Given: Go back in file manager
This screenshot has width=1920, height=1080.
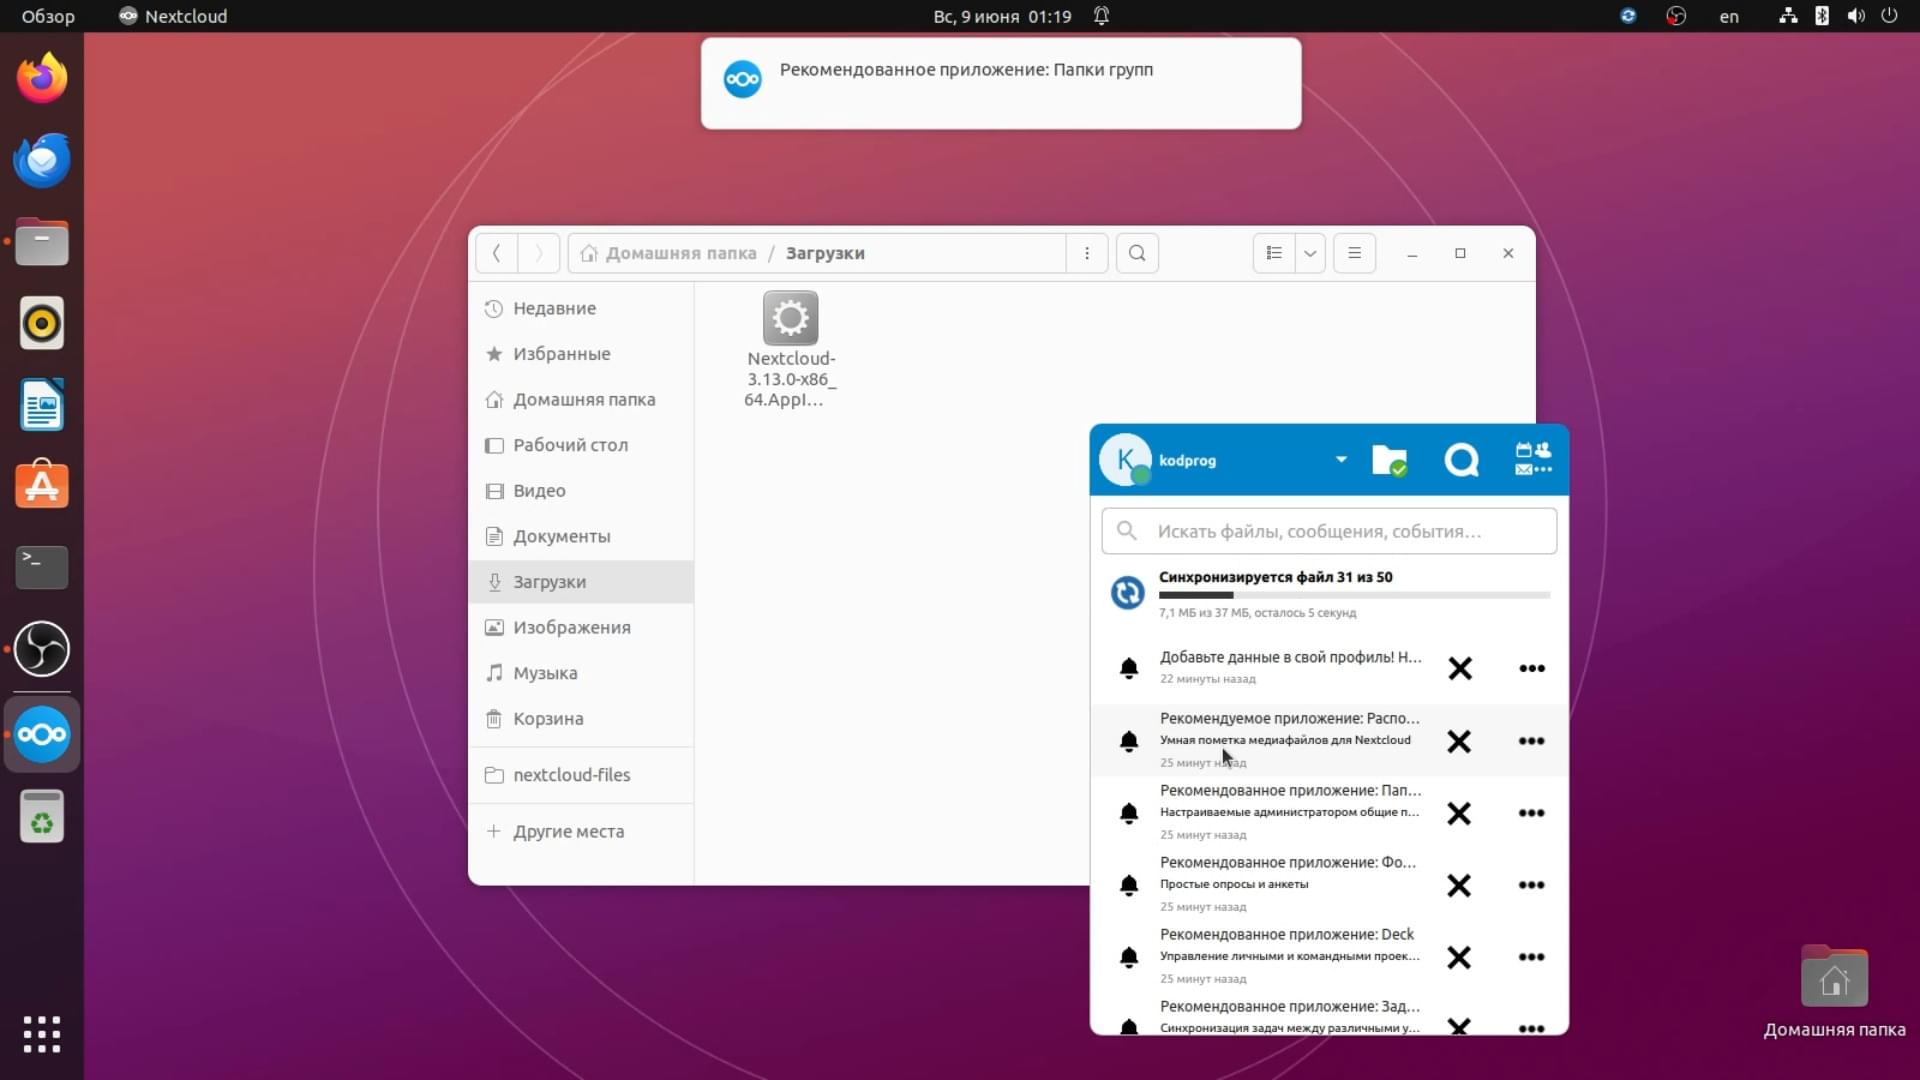Looking at the screenshot, I should pos(497,253).
